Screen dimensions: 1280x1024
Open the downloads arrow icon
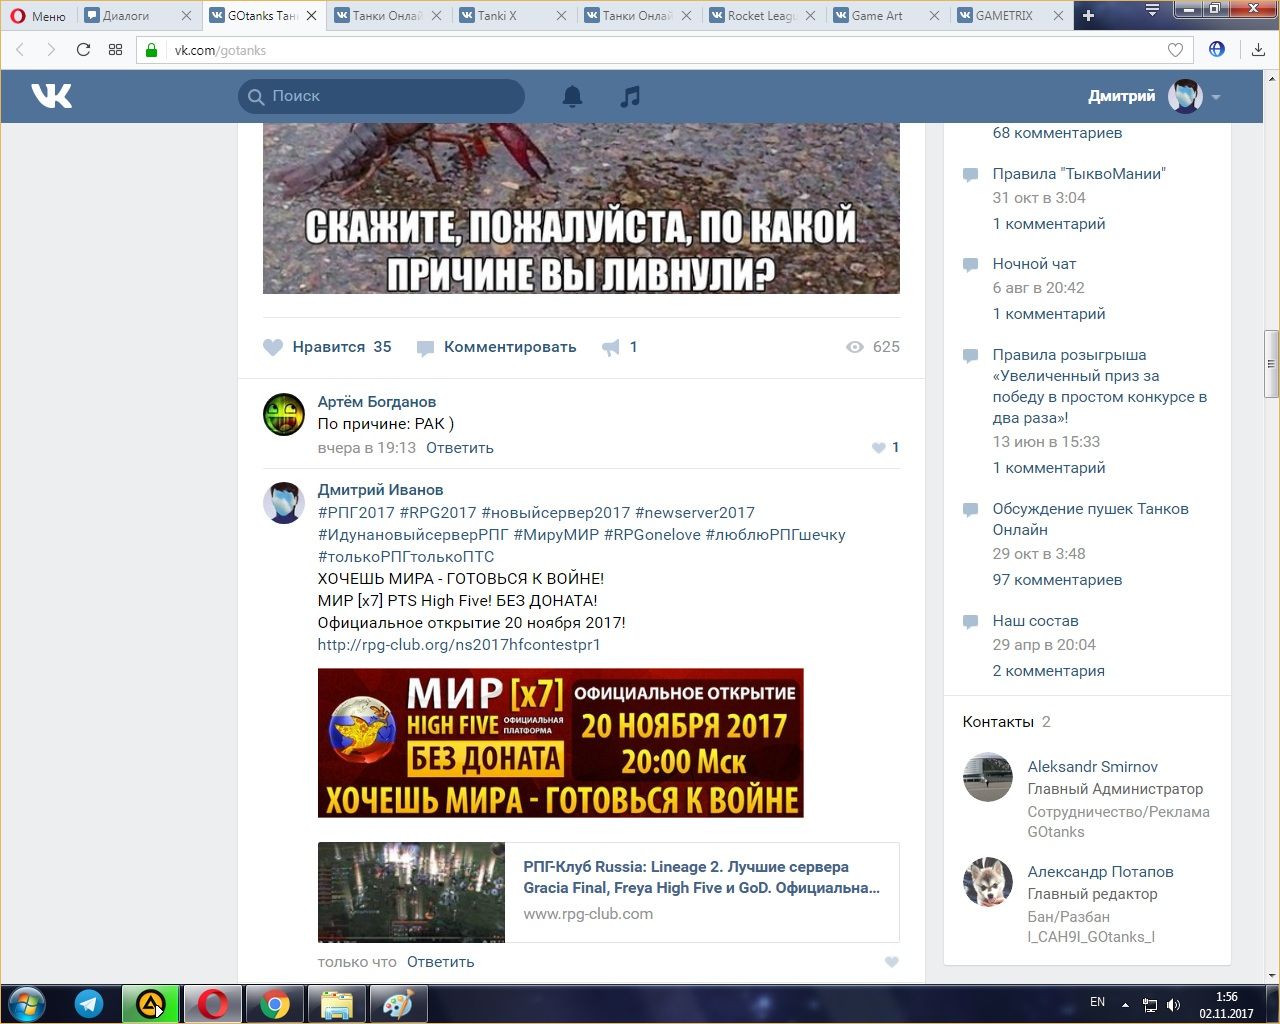coord(1258,50)
